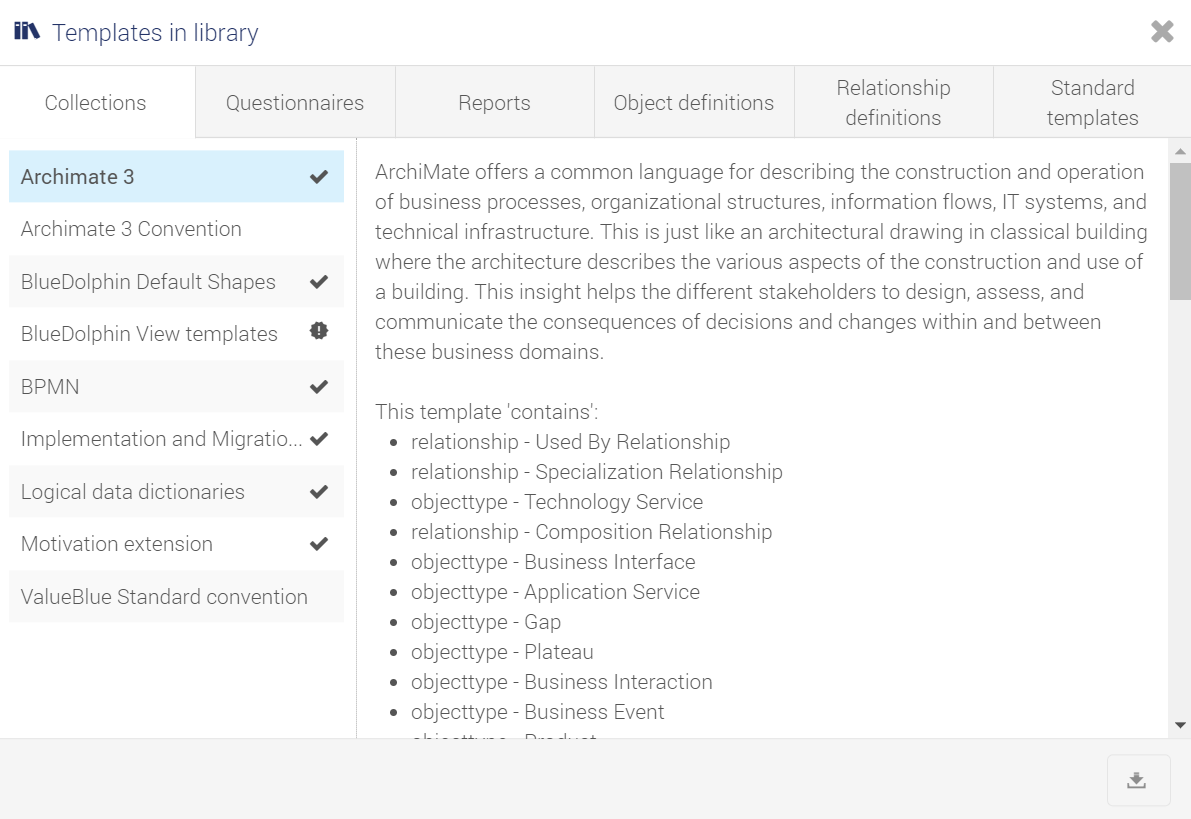Click 'objecttype - Business Event' item

[538, 712]
